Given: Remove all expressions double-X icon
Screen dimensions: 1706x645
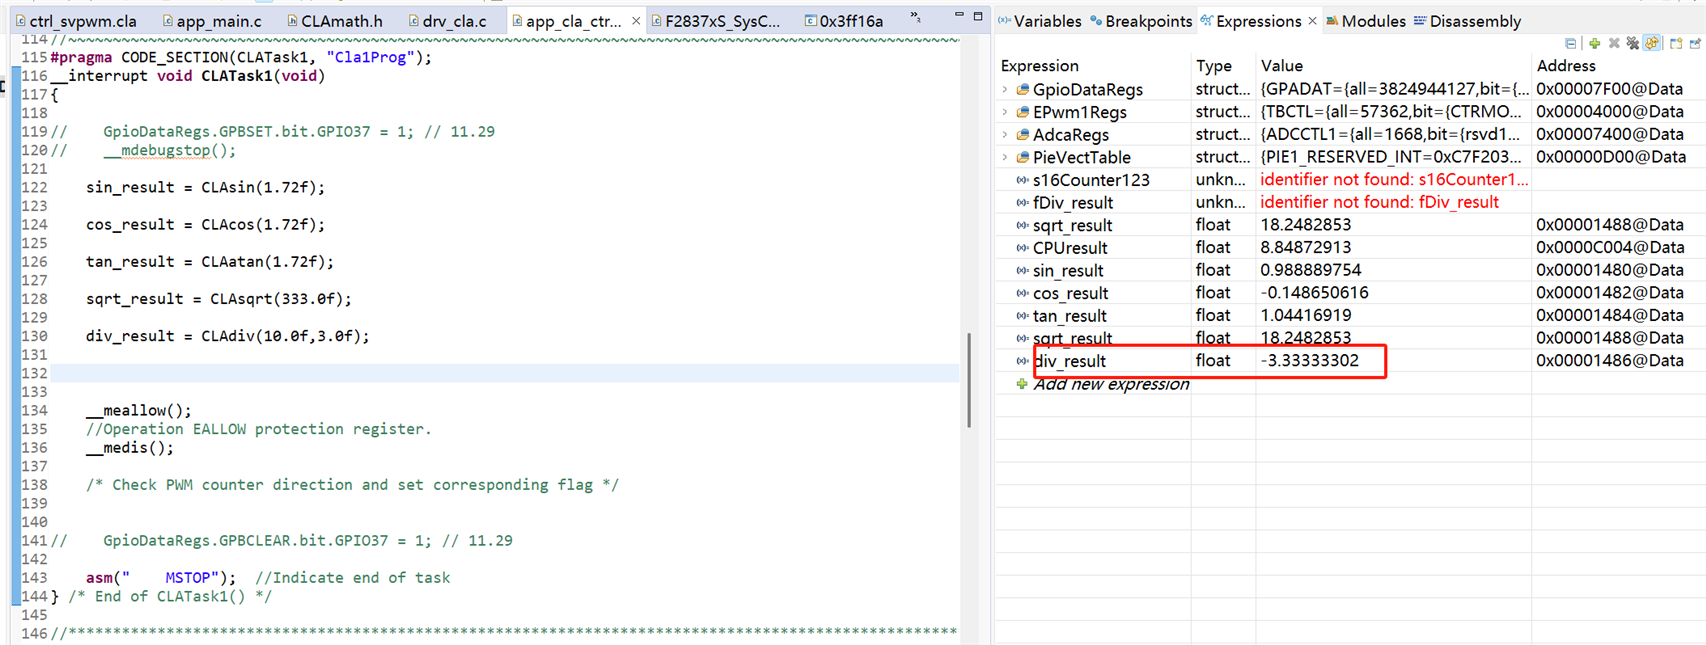Looking at the screenshot, I should click(1633, 43).
